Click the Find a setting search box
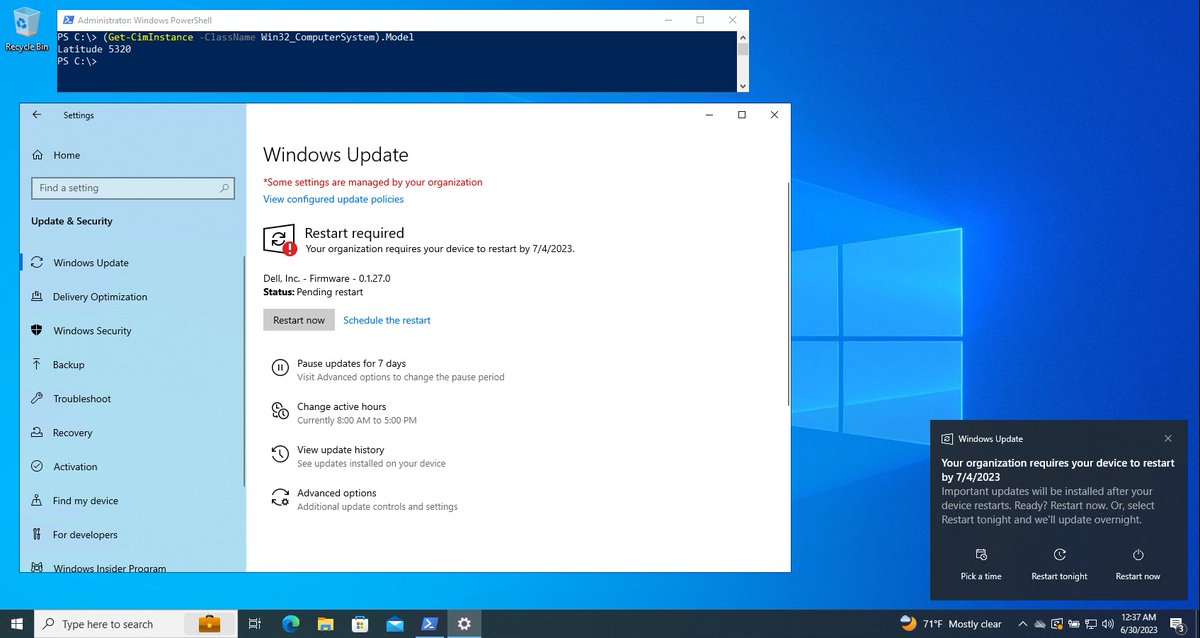Image resolution: width=1200 pixels, height=638 pixels. [132, 188]
